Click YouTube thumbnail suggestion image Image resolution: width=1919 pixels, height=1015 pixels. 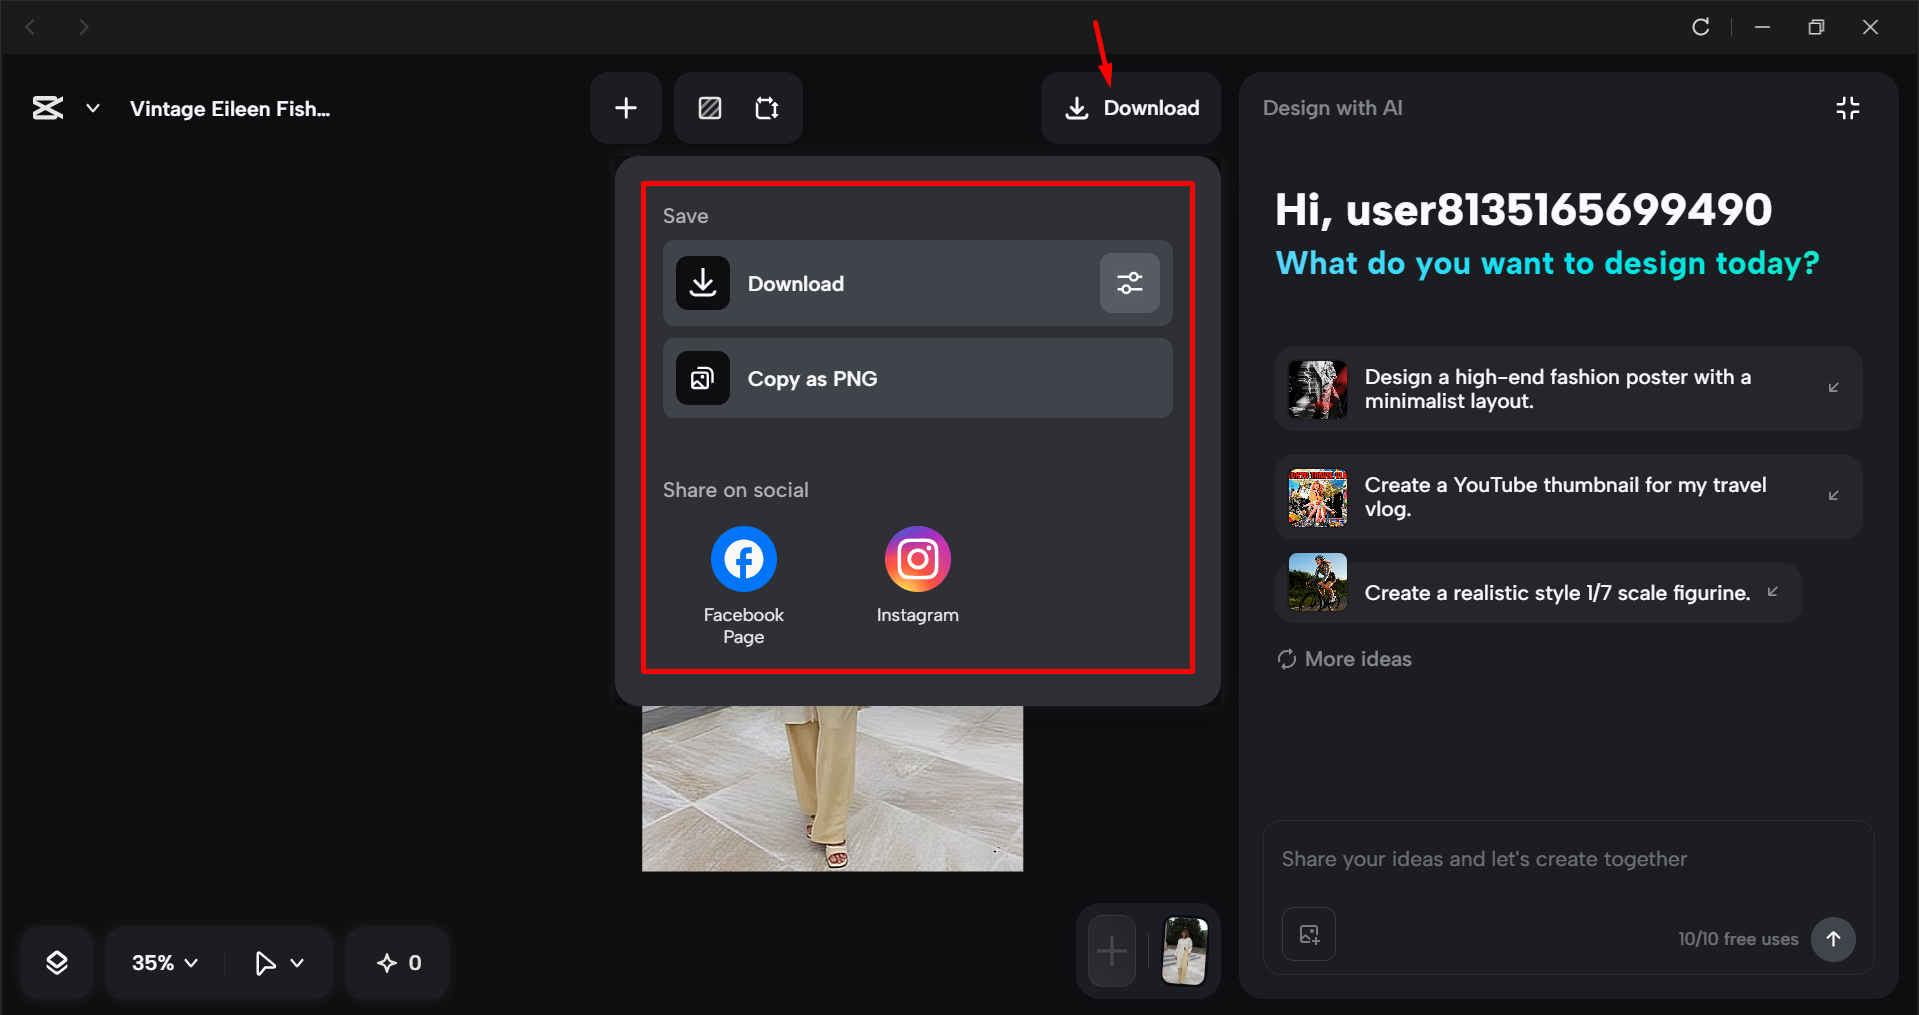pos(1318,497)
